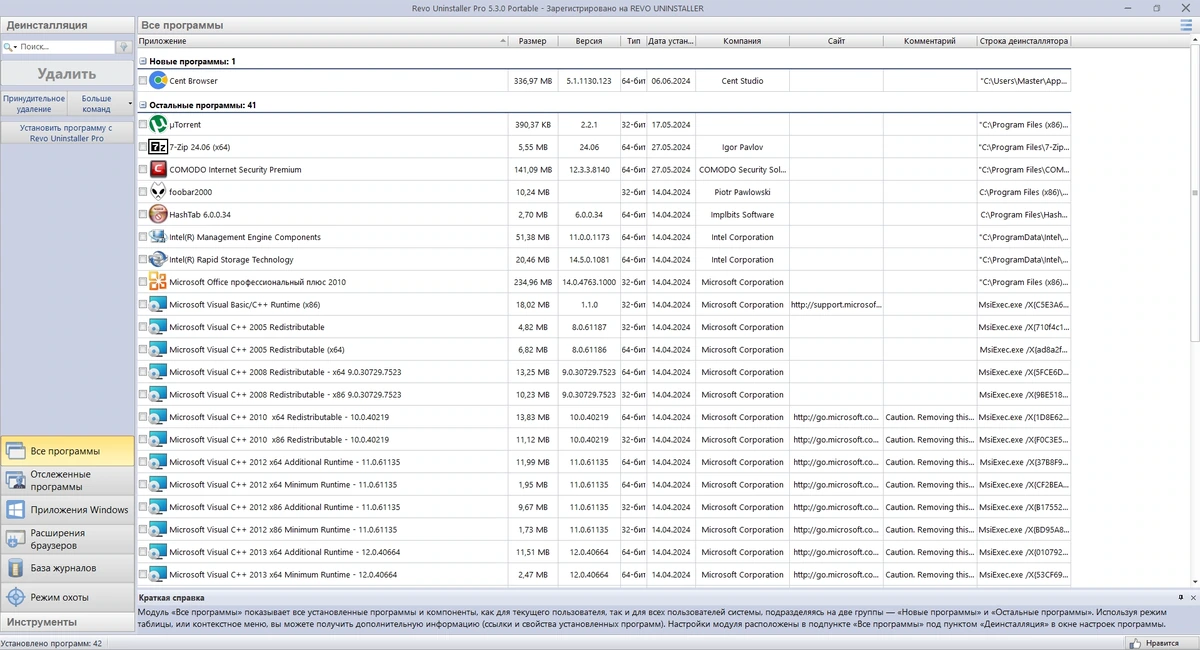This screenshot has width=1200, height=650.
Task: Collapse the Остальные программы: 41 group
Action: (143, 105)
